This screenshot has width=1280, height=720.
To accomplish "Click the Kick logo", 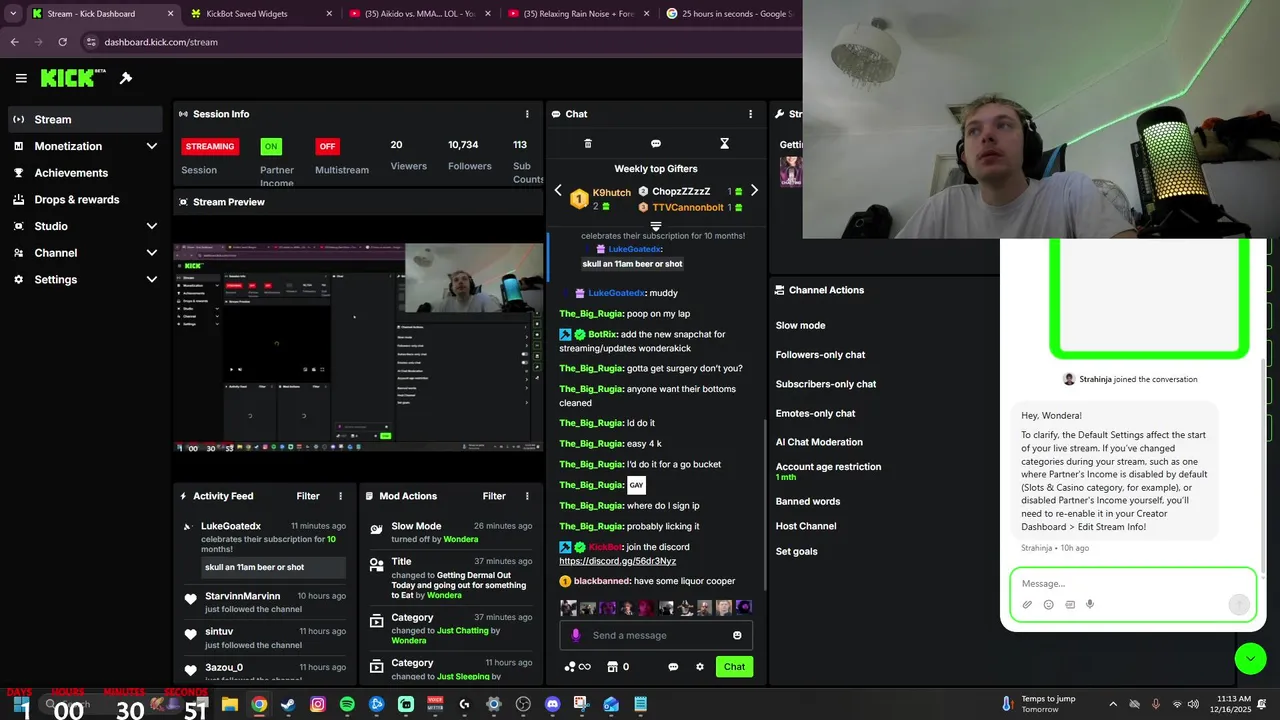I will click(x=72, y=77).
